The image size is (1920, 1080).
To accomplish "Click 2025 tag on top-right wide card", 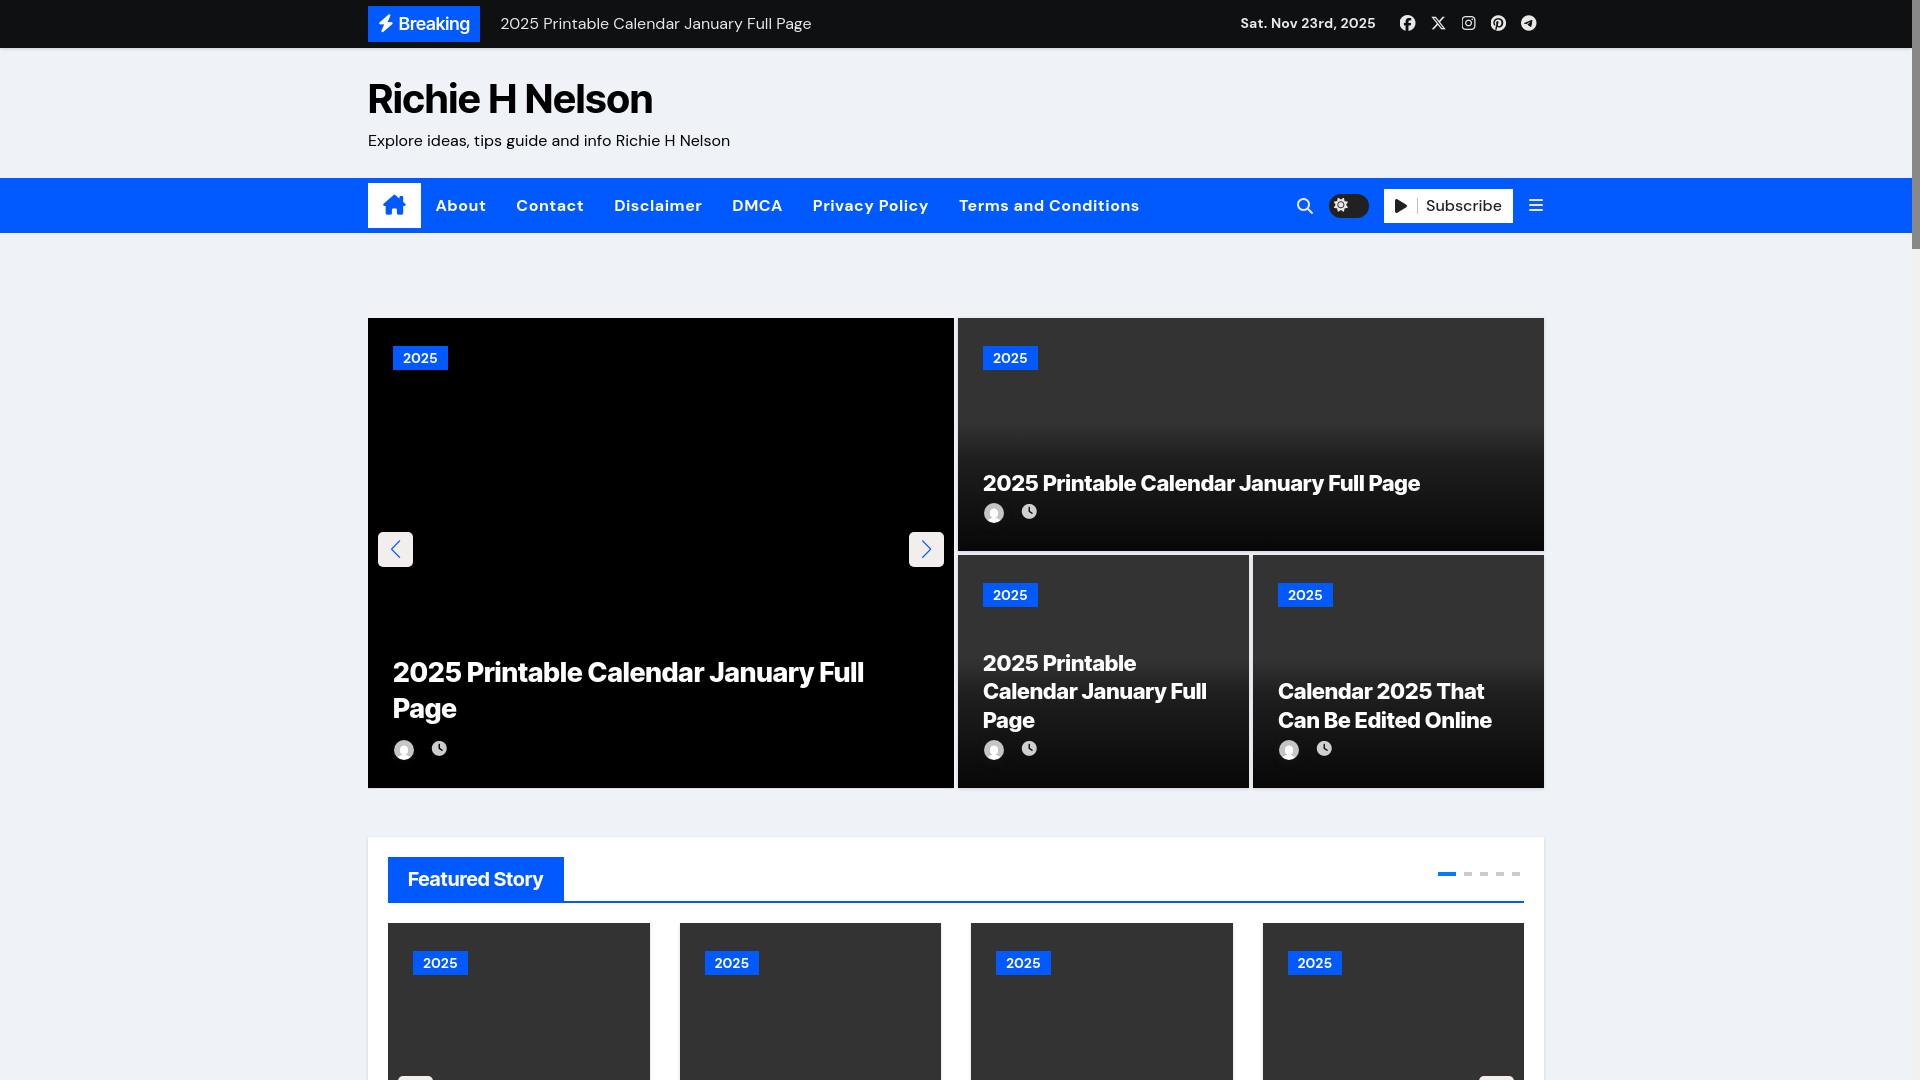I will point(1010,358).
